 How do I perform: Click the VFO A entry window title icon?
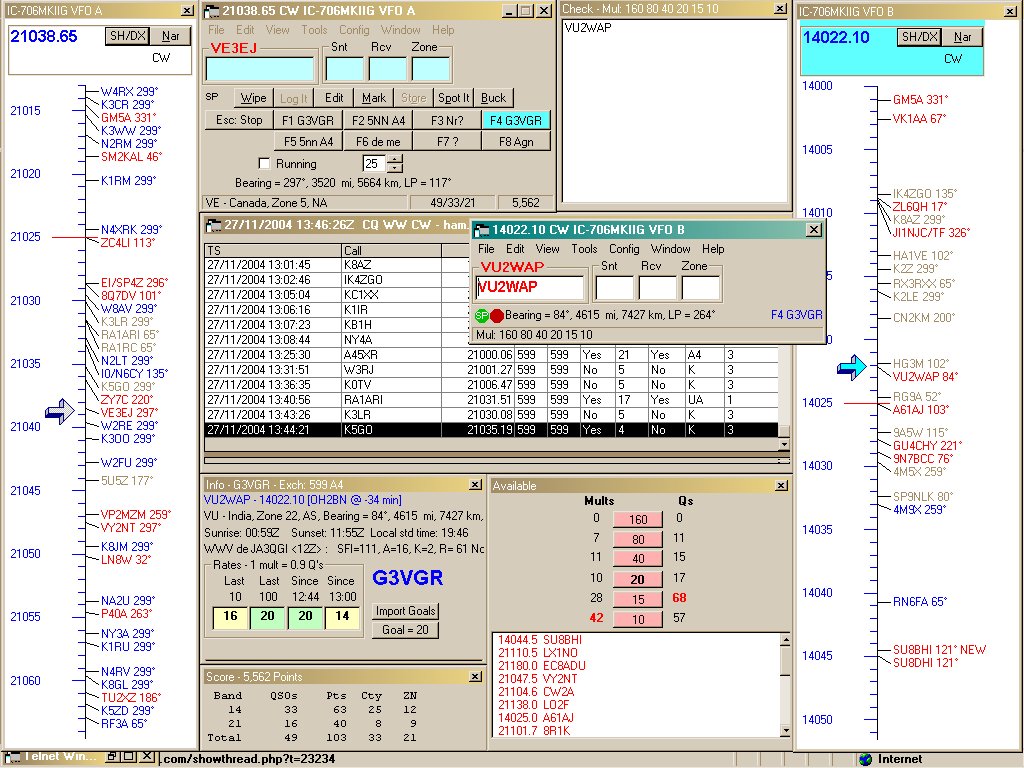211,10
